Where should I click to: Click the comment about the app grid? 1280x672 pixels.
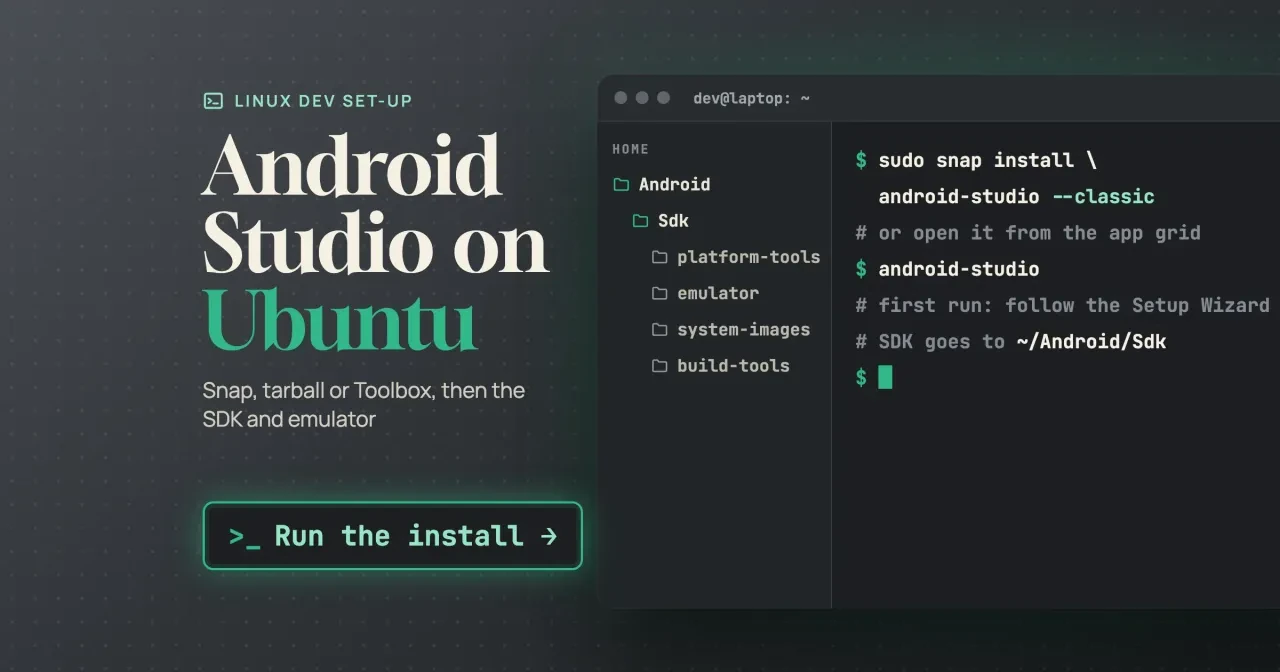tap(1028, 232)
